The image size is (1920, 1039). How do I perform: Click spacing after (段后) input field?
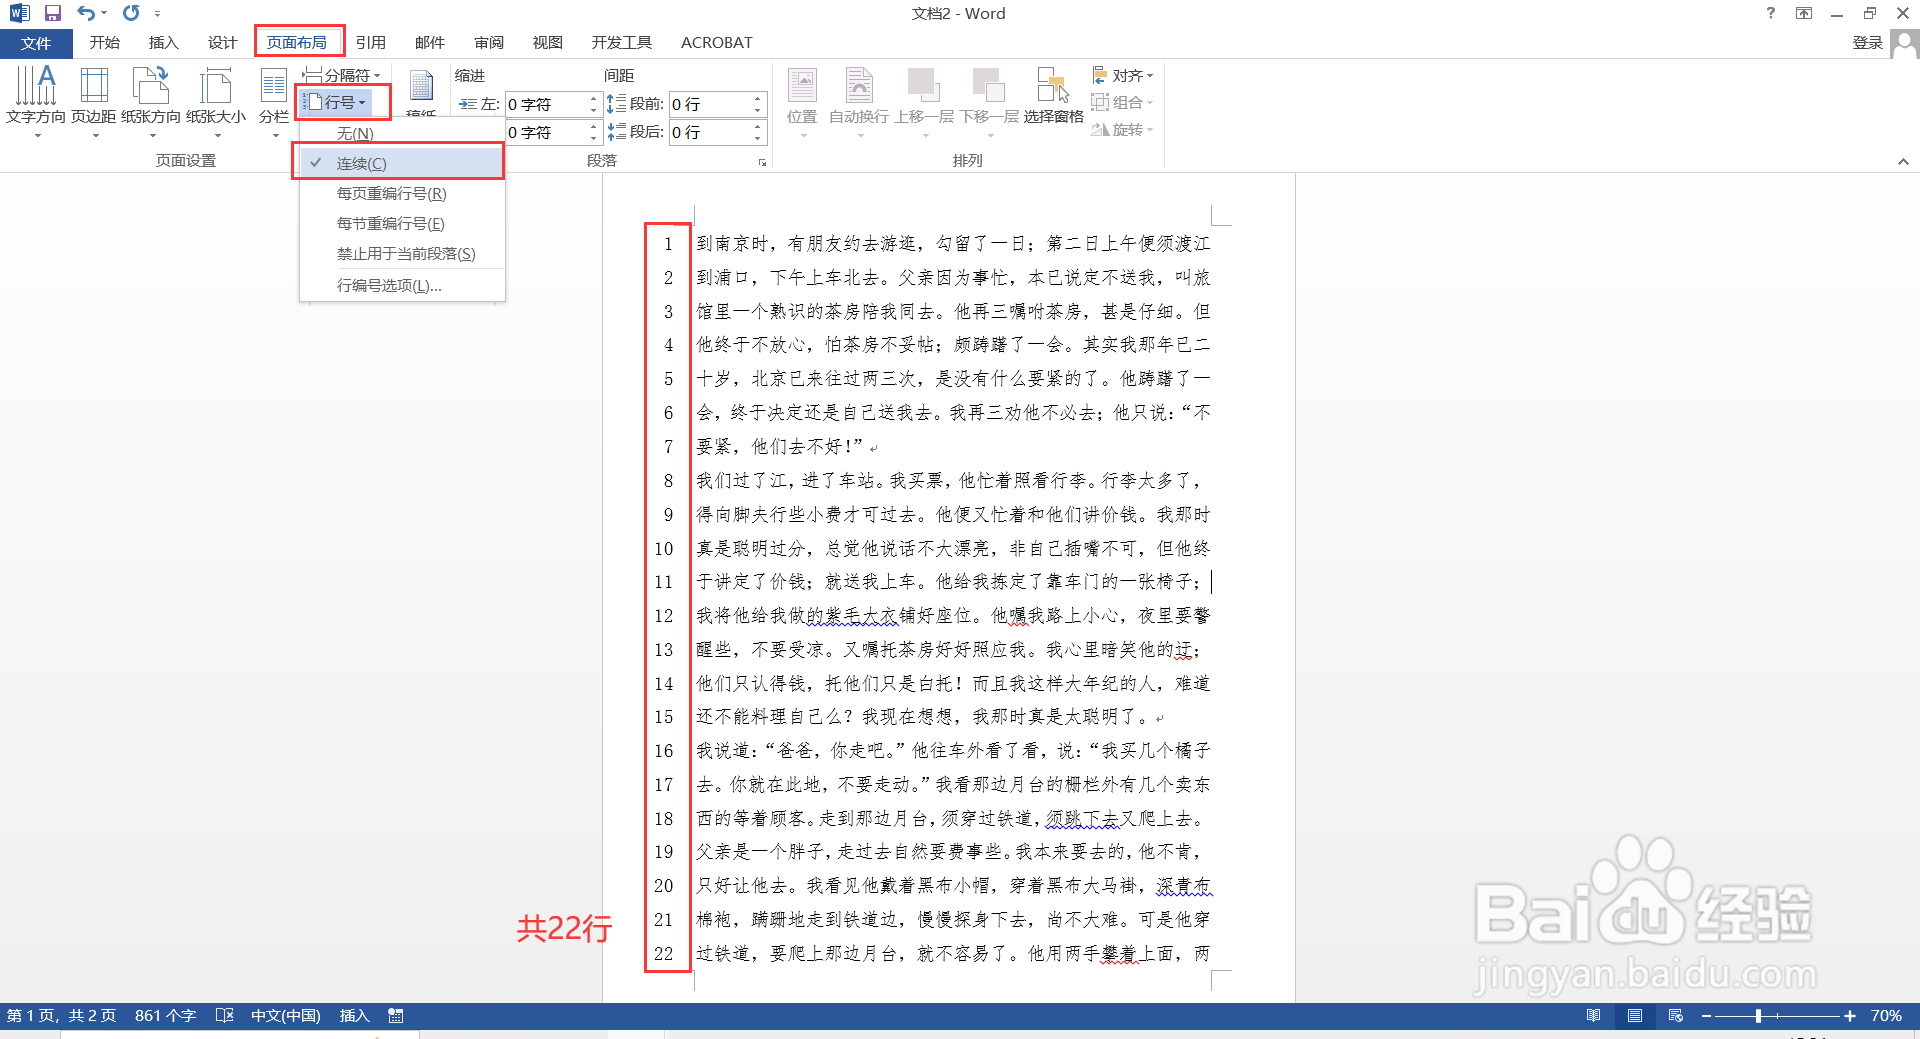point(709,132)
